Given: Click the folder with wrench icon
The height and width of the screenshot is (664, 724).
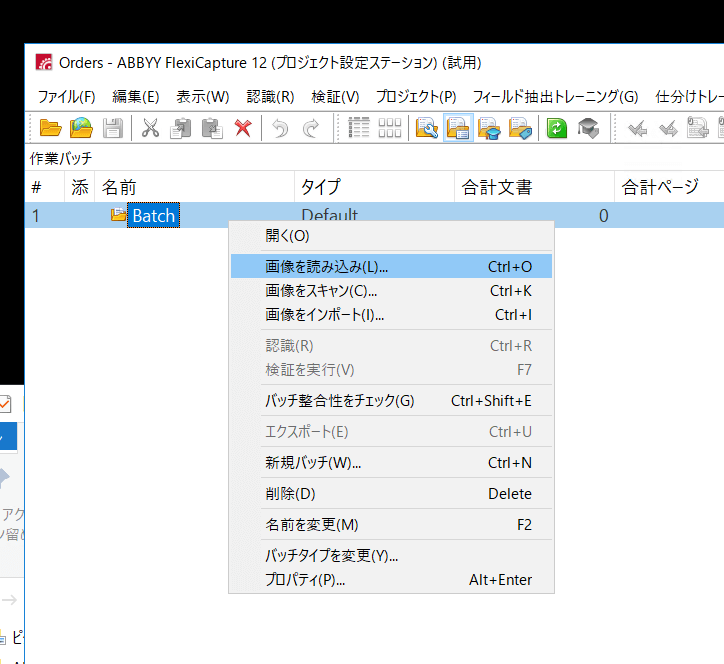Looking at the screenshot, I should (427, 128).
